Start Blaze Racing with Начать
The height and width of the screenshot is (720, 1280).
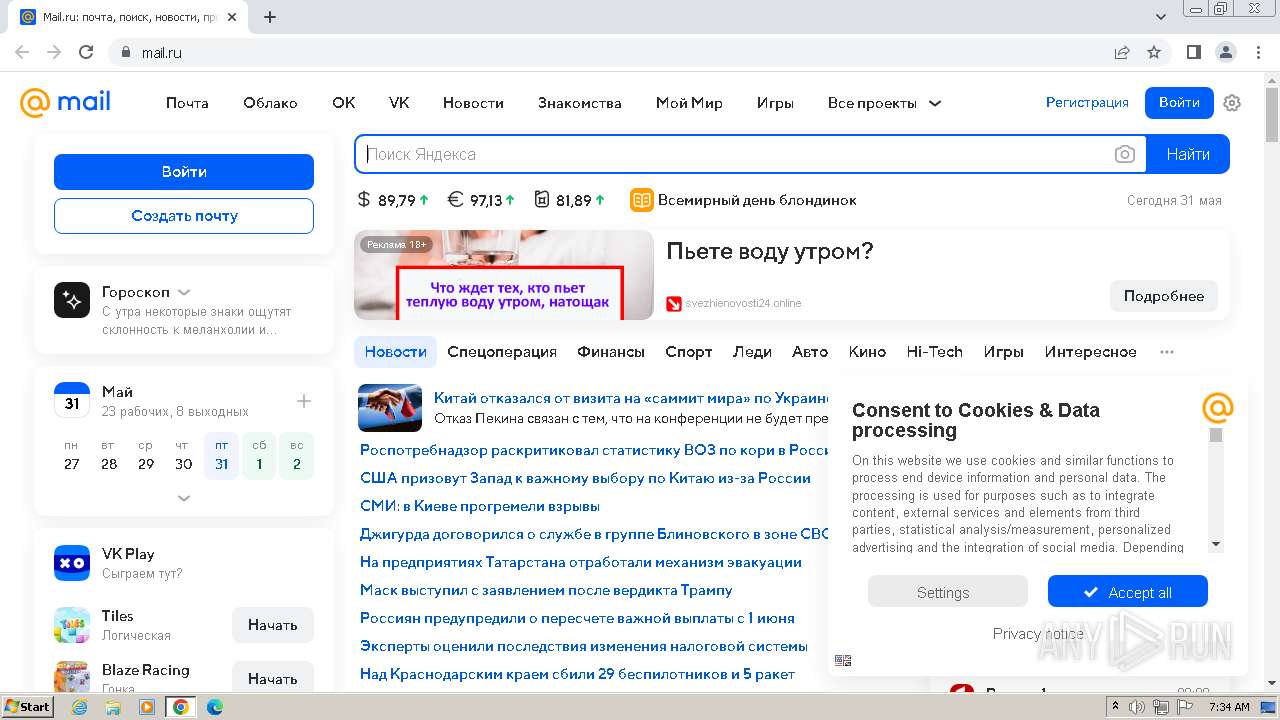point(273,677)
